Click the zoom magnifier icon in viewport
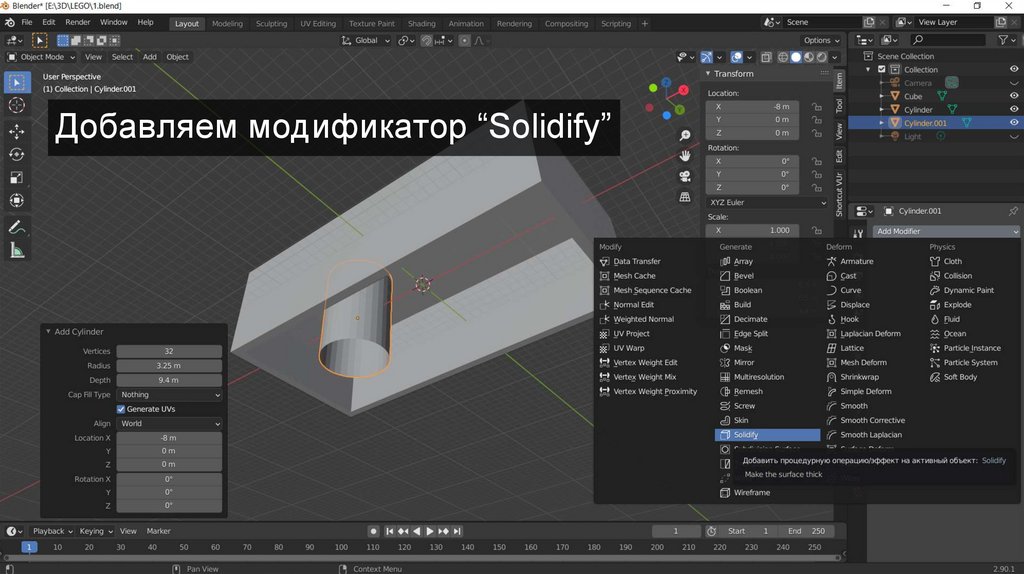Screen dimensions: 1024x574 pos(685,135)
